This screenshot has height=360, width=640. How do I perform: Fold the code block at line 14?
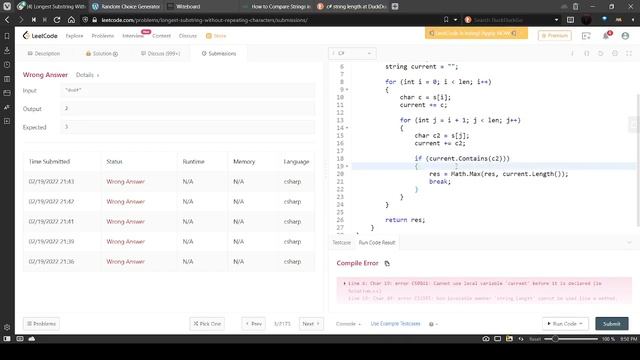(x=347, y=128)
